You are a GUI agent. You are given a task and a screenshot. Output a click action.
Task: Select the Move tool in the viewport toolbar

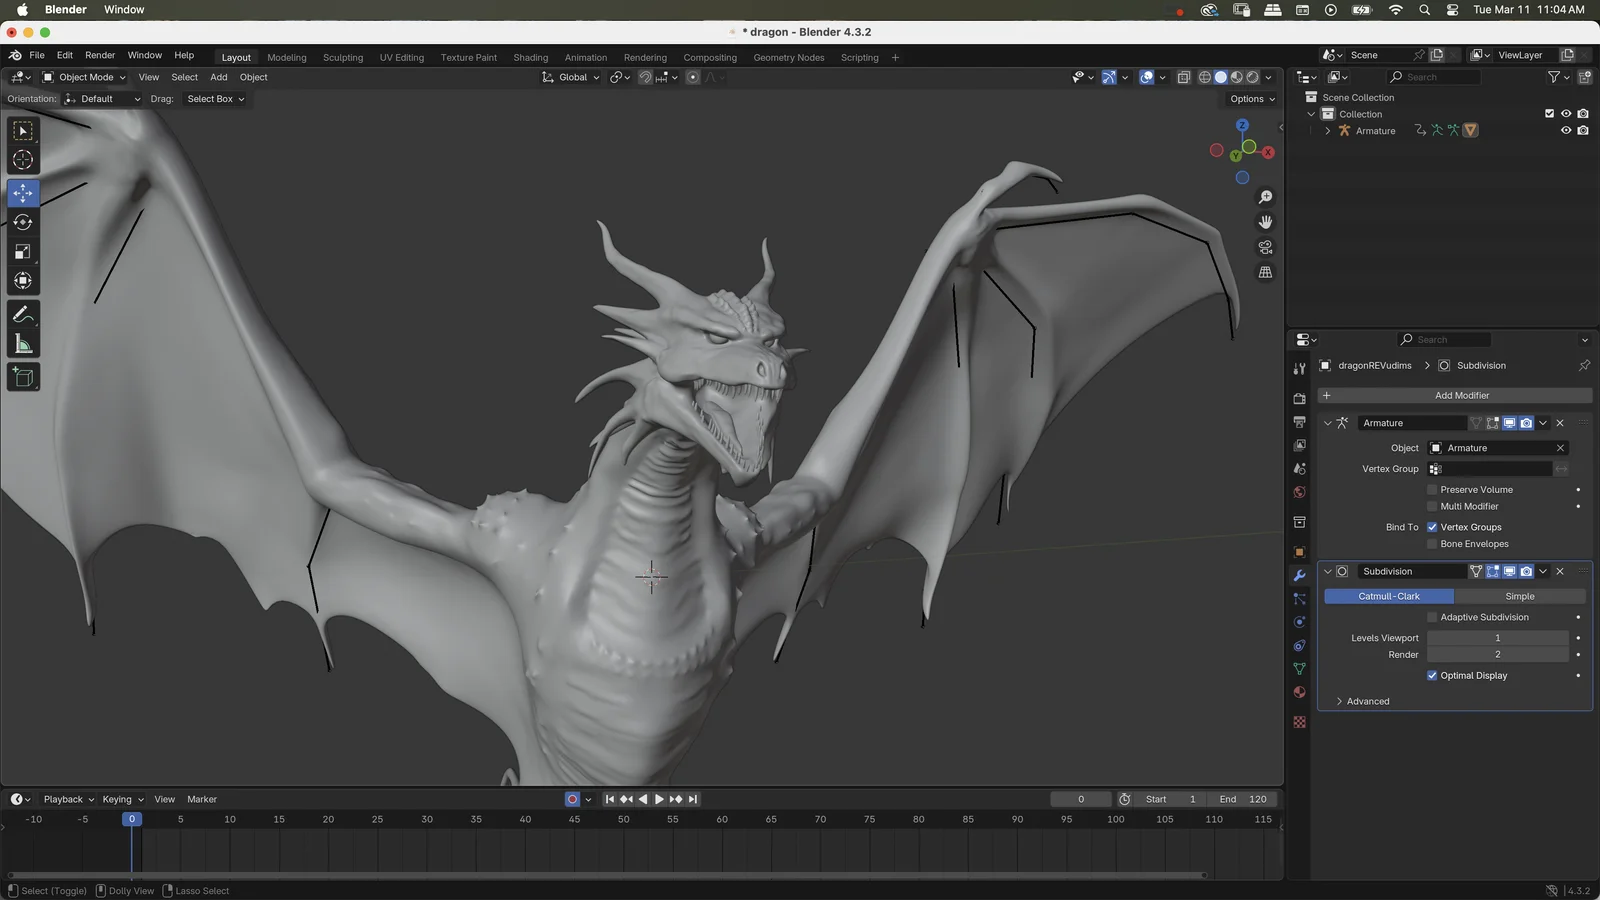[x=22, y=193]
